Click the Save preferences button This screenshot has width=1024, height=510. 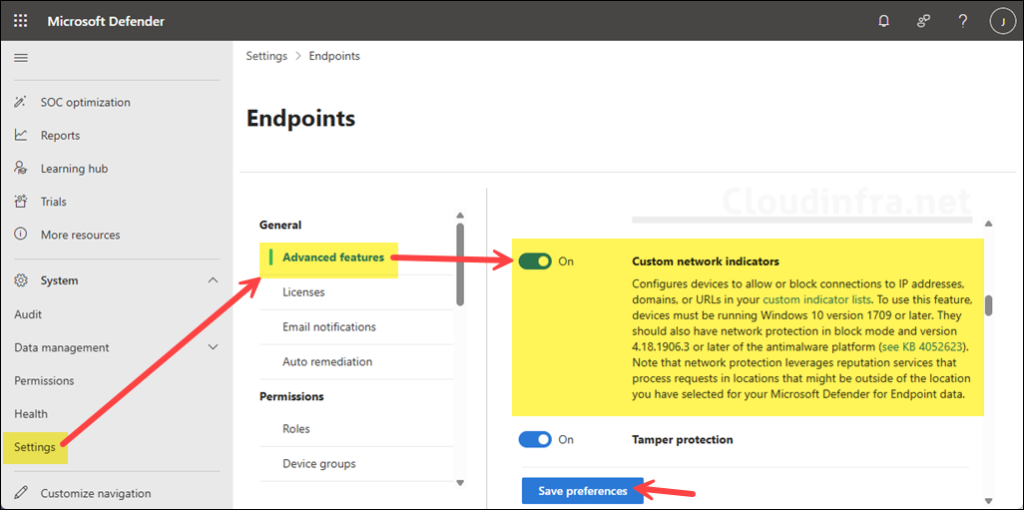(x=582, y=491)
